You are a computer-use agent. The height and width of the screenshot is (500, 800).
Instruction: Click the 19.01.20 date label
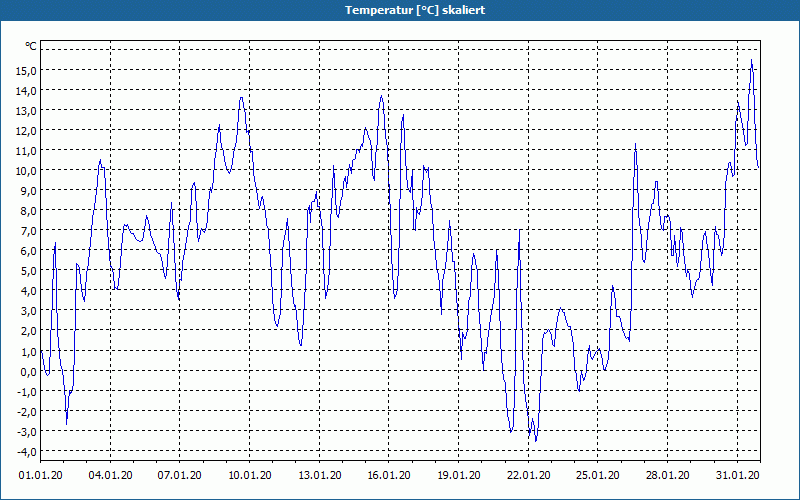click(459, 475)
